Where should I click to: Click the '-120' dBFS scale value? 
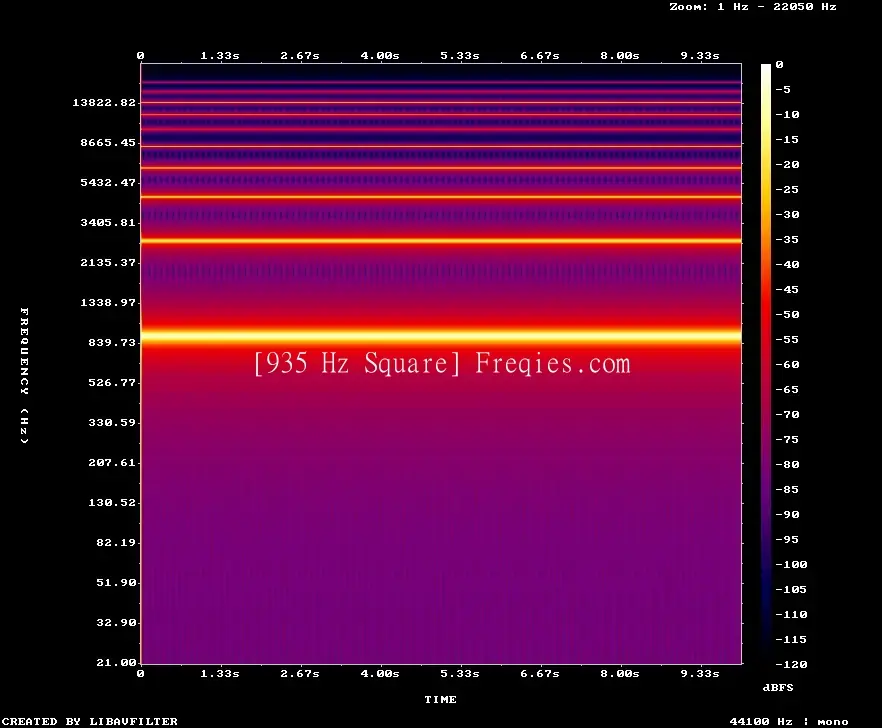click(791, 664)
